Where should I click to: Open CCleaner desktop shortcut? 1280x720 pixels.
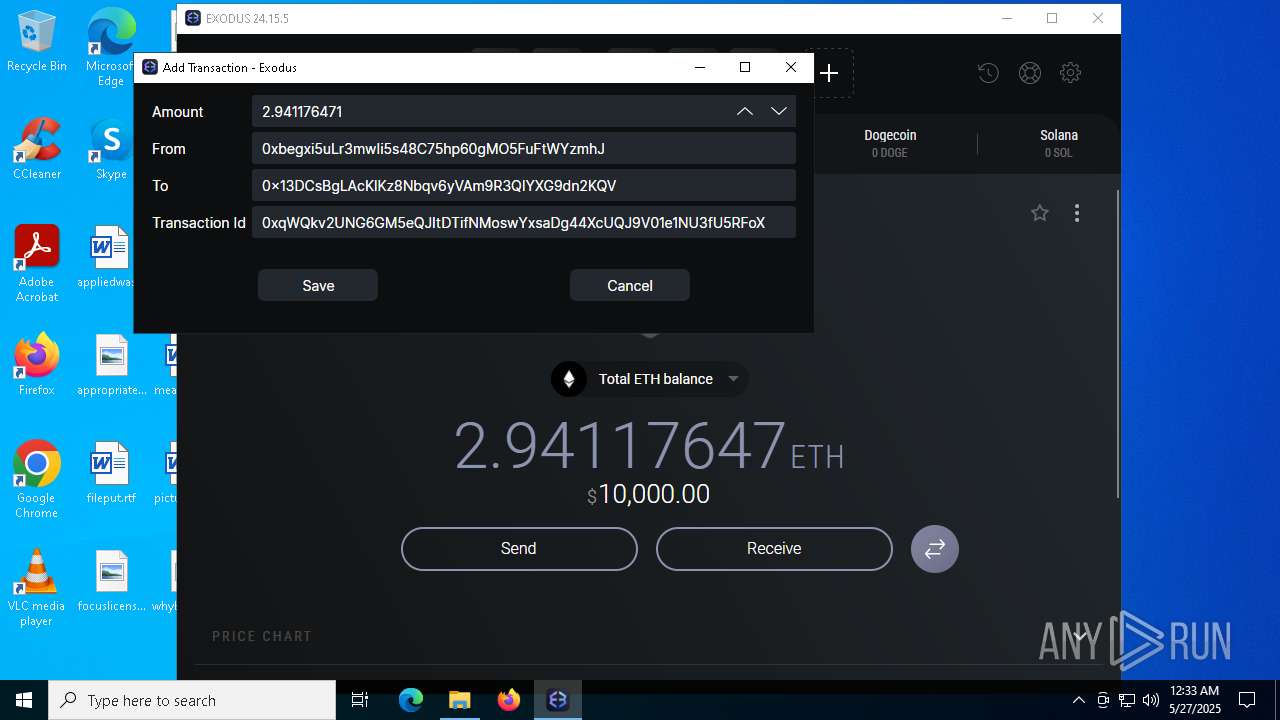[x=37, y=149]
